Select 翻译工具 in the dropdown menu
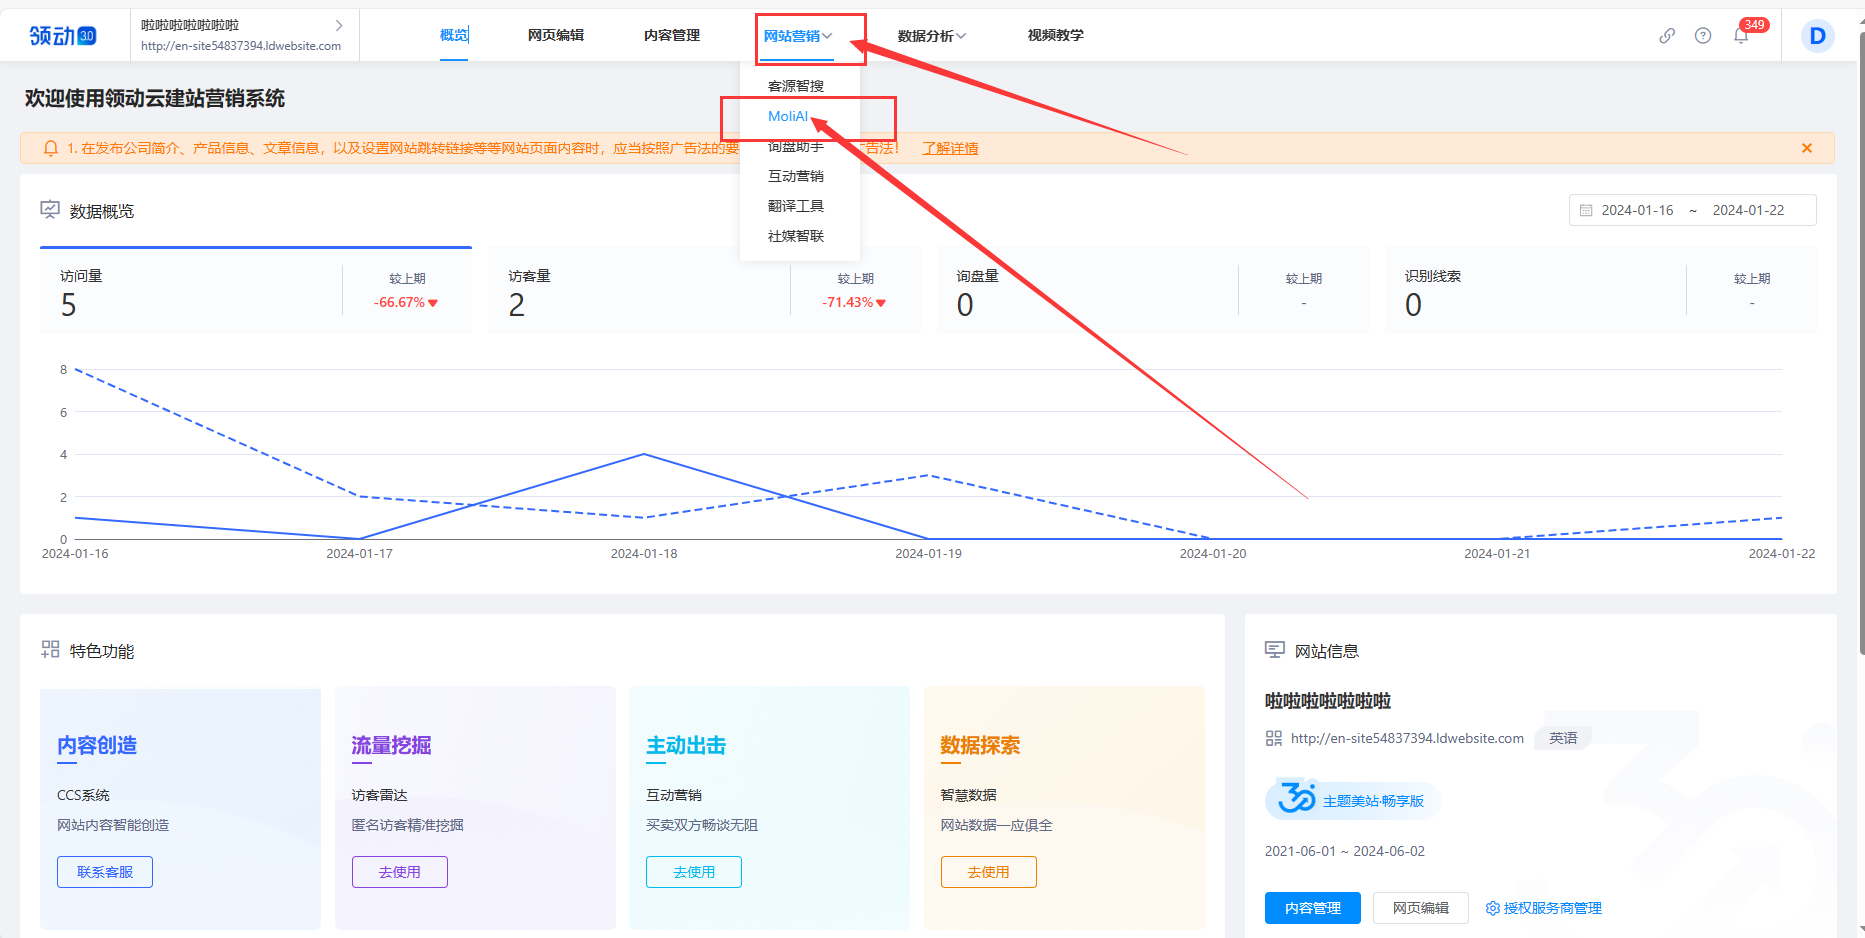 796,205
